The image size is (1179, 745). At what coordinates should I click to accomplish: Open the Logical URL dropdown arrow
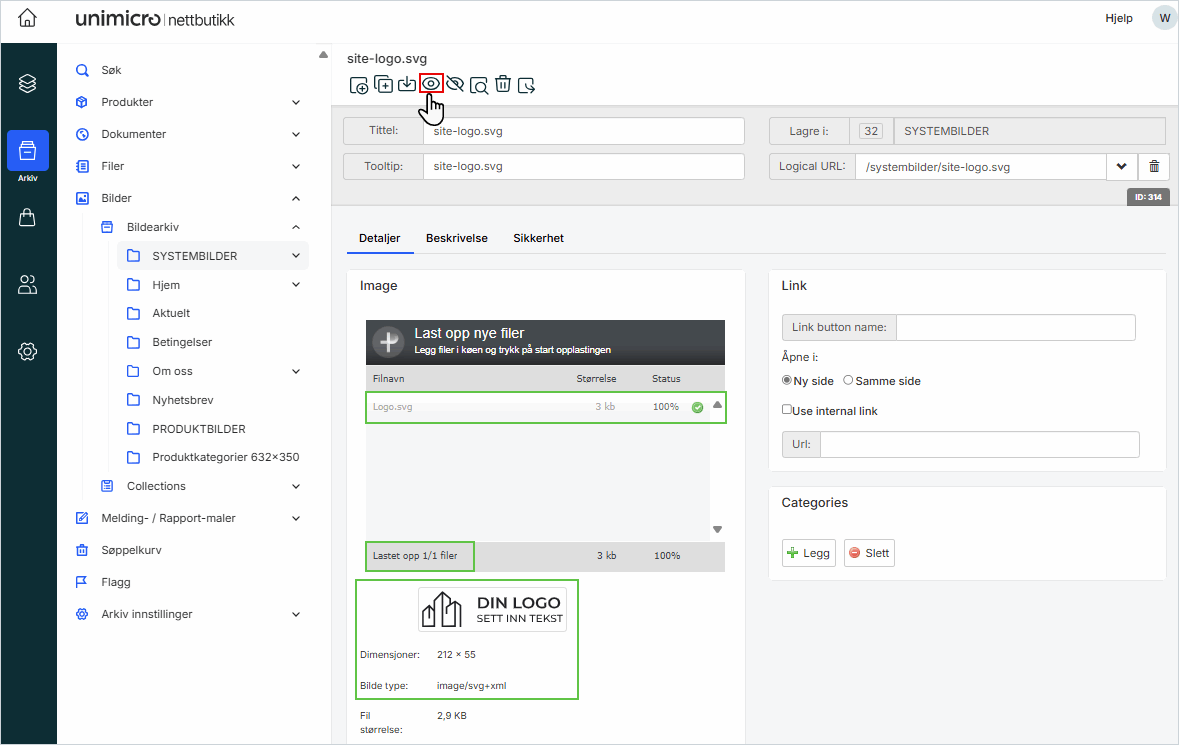1121,167
